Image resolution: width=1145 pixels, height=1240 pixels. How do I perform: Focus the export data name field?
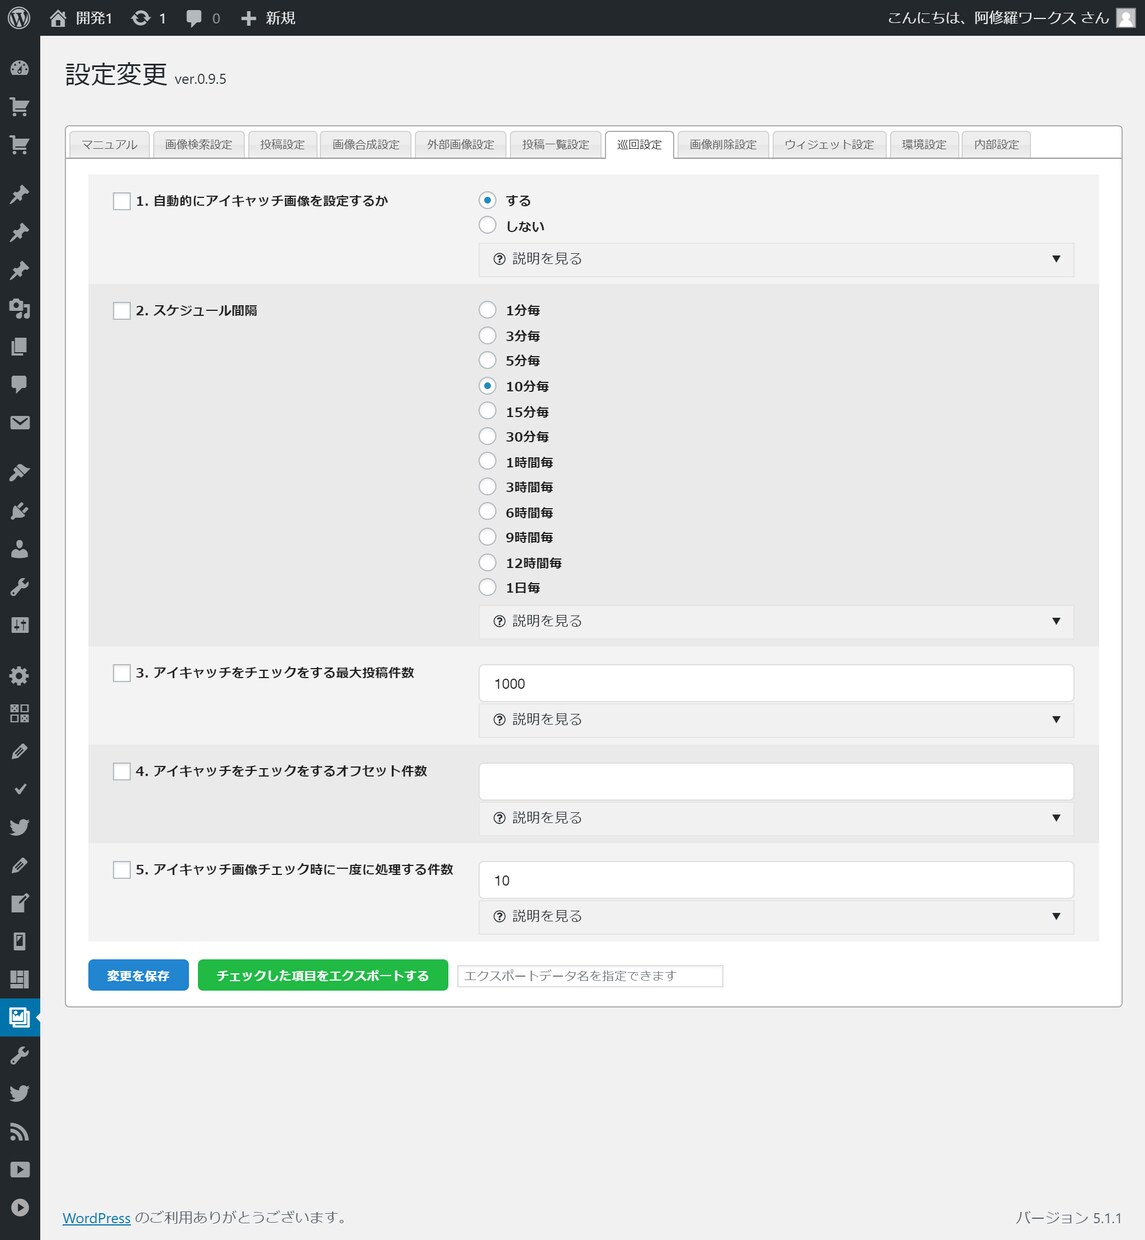click(x=590, y=976)
